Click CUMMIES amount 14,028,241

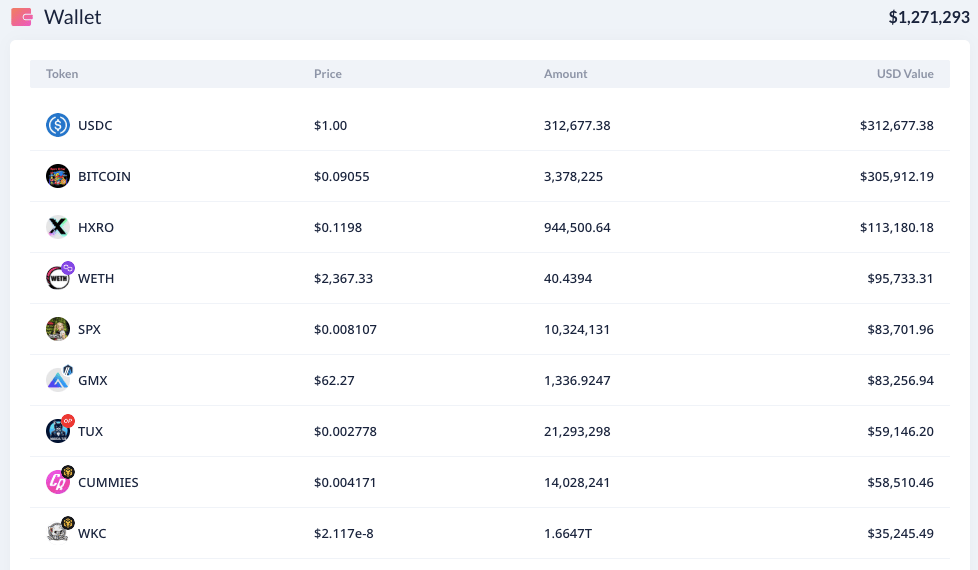pyautogui.click(x=576, y=483)
